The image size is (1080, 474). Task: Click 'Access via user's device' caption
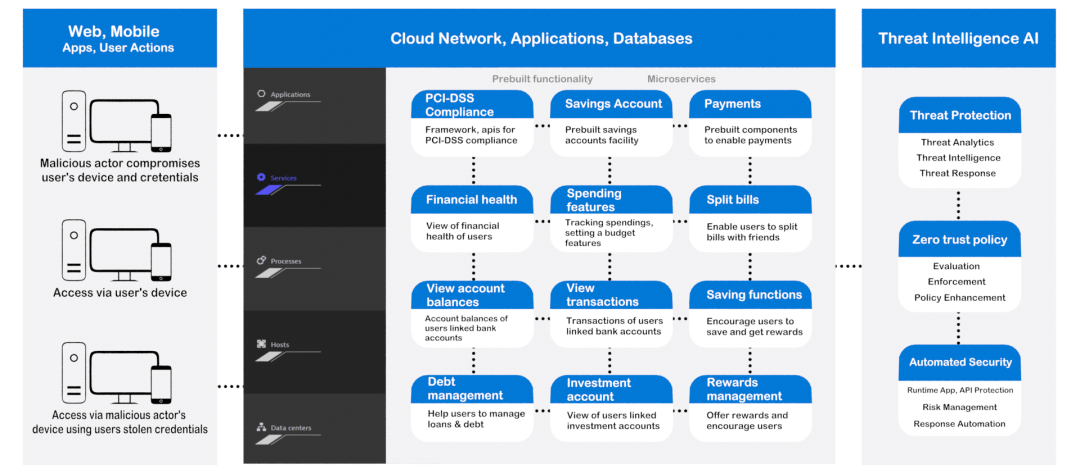[x=120, y=292]
